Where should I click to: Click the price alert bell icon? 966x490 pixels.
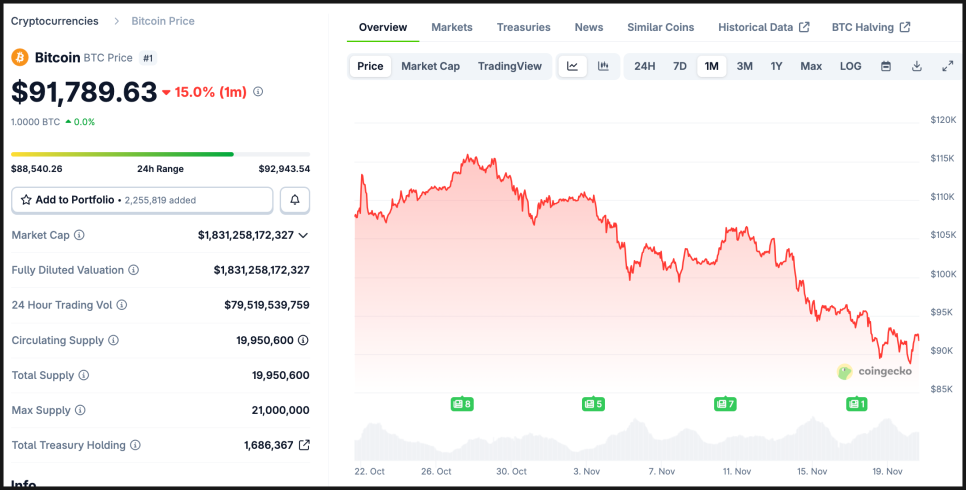[x=295, y=200]
